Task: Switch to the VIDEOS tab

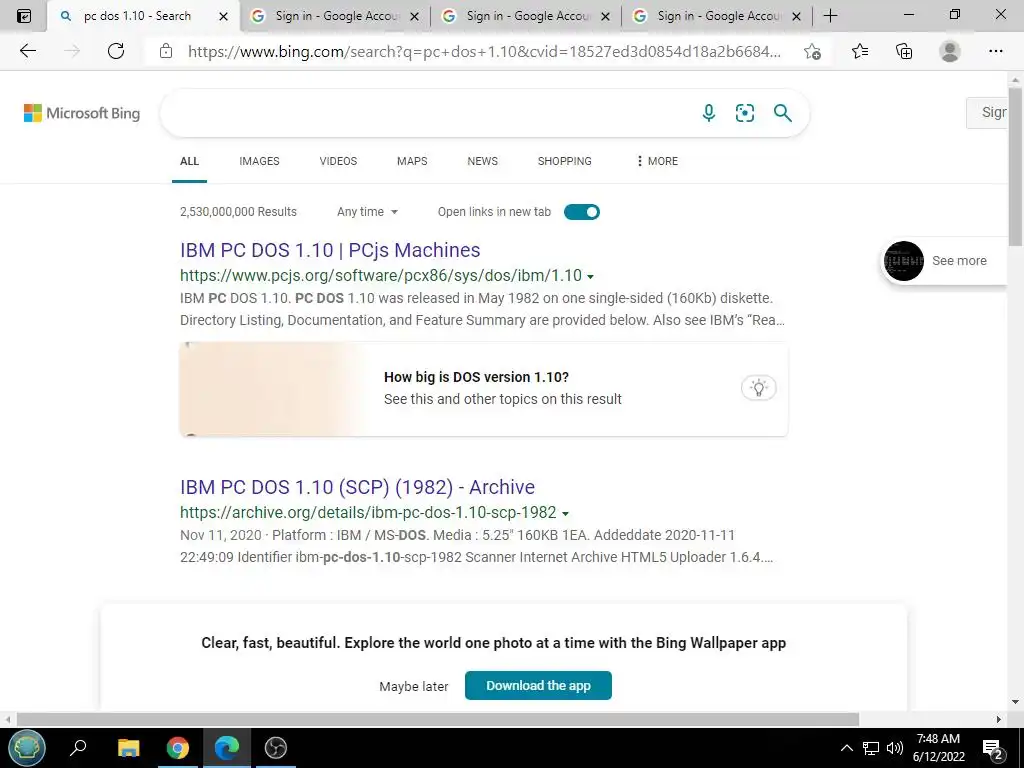Action: point(338,161)
